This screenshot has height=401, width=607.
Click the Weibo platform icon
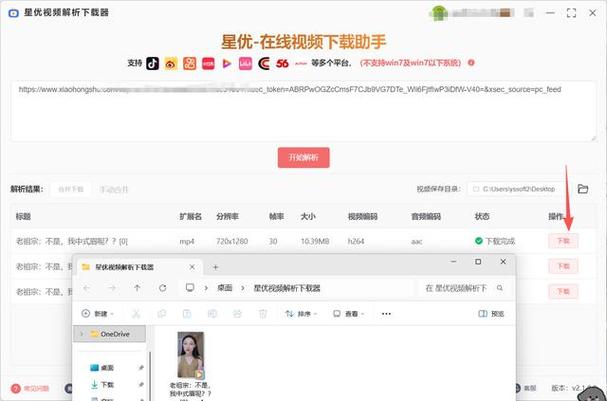pos(171,62)
